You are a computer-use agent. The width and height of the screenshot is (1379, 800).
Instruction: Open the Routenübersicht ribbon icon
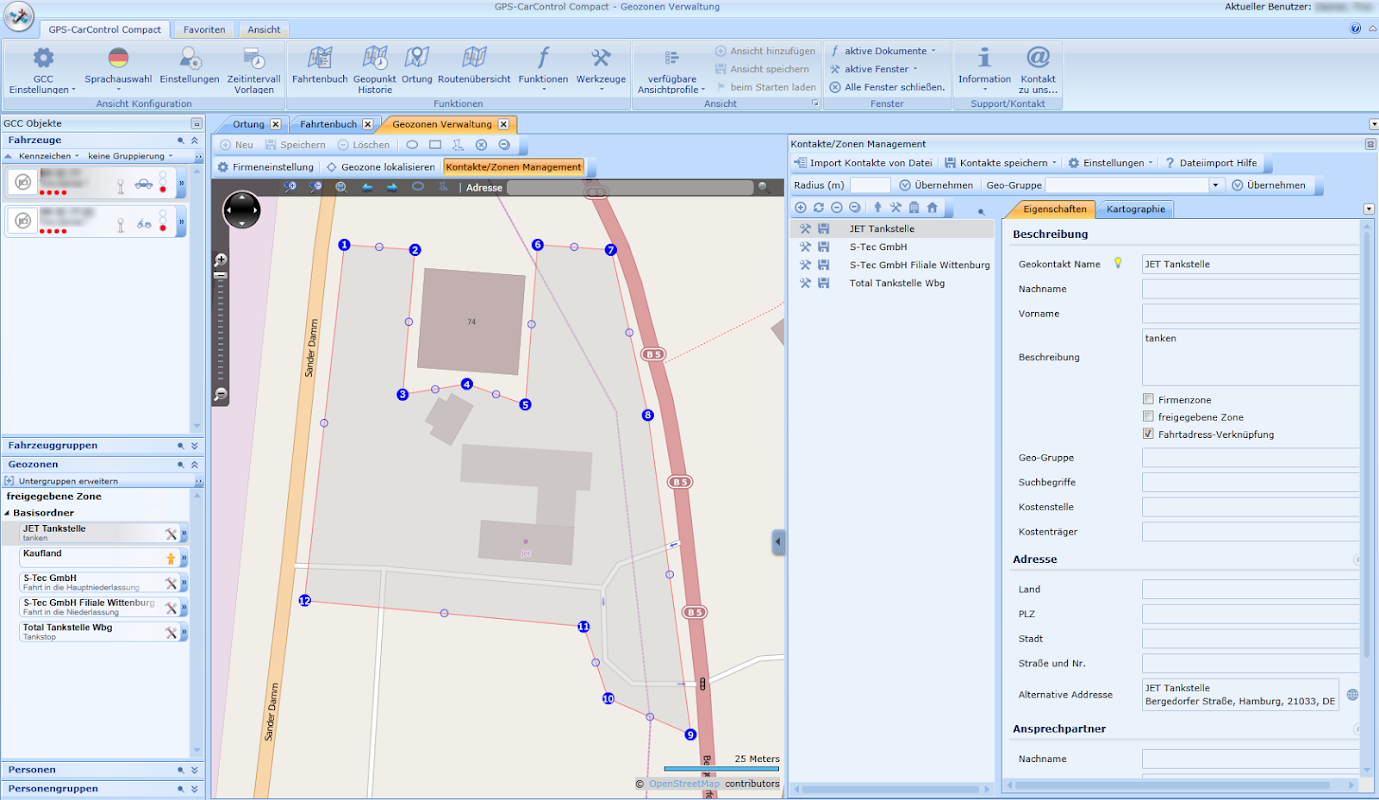click(x=474, y=59)
